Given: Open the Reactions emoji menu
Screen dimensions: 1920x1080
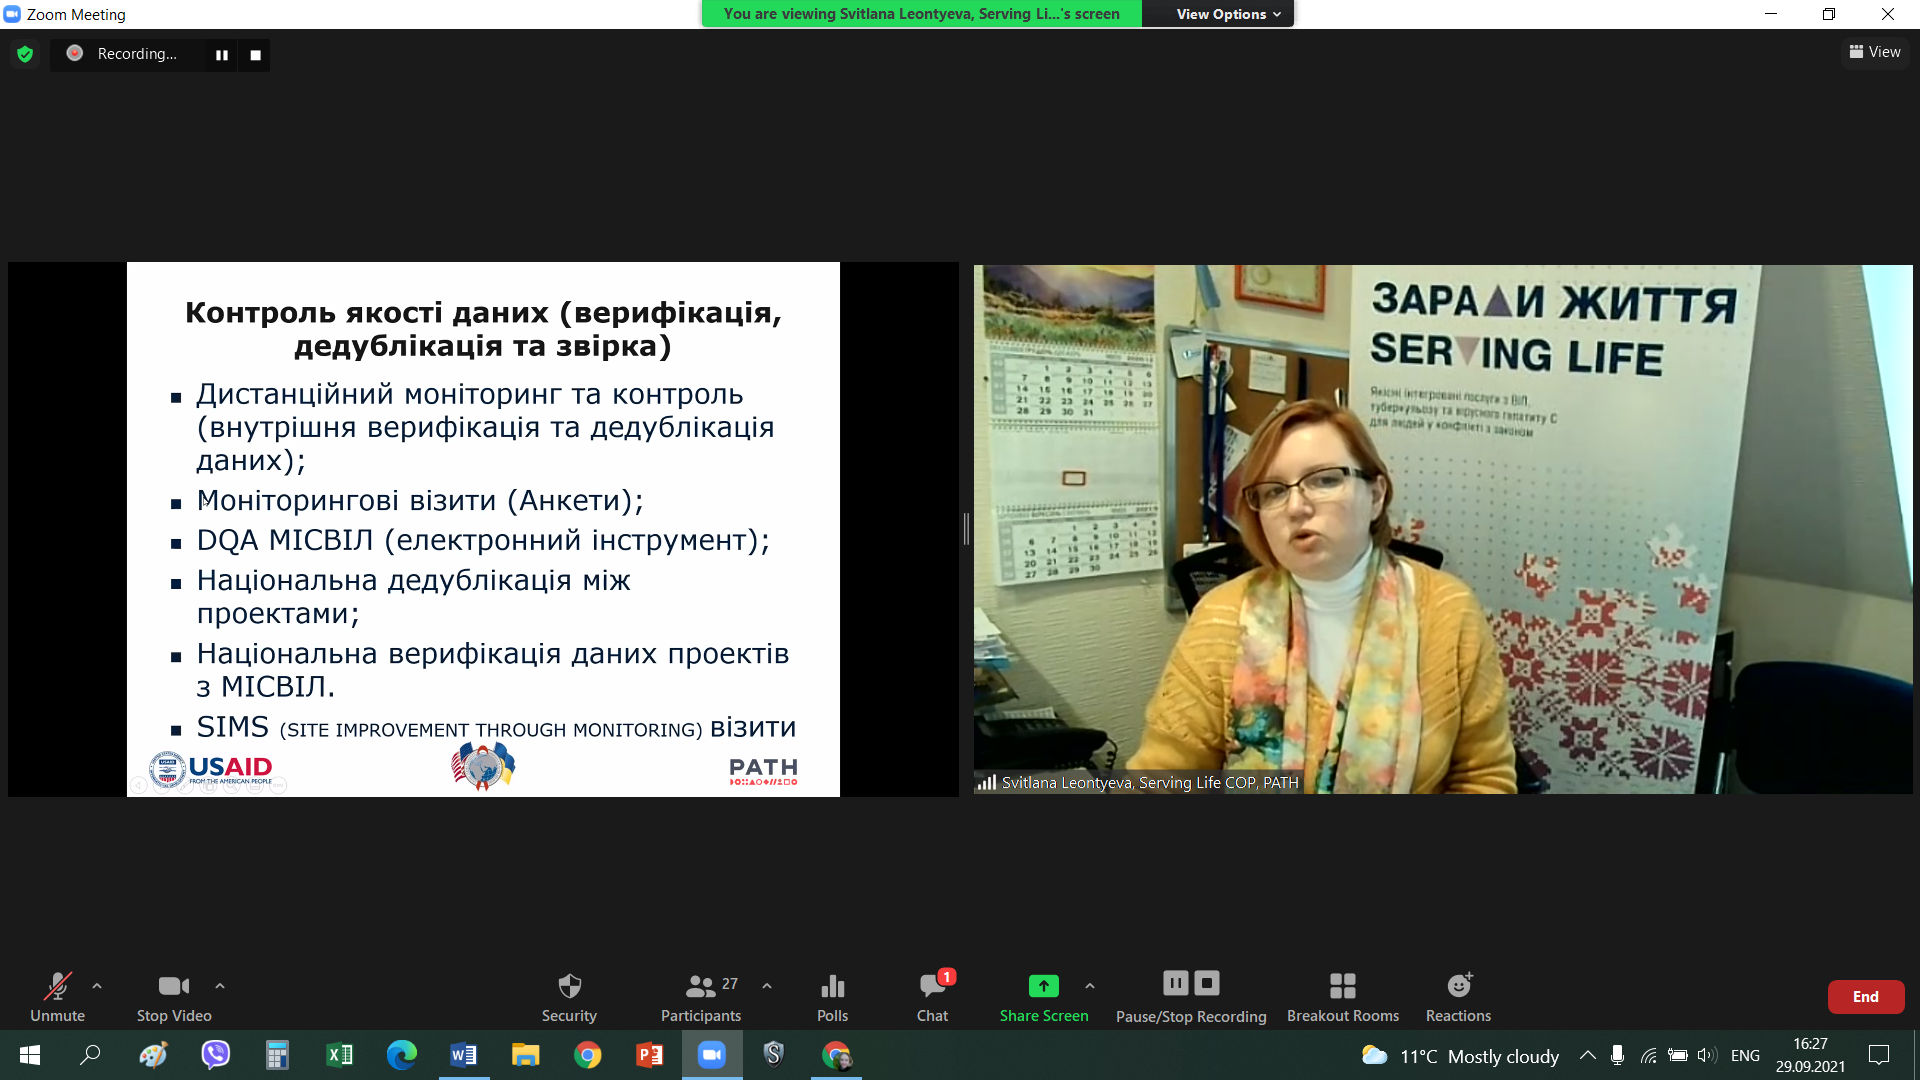Looking at the screenshot, I should [x=1458, y=987].
